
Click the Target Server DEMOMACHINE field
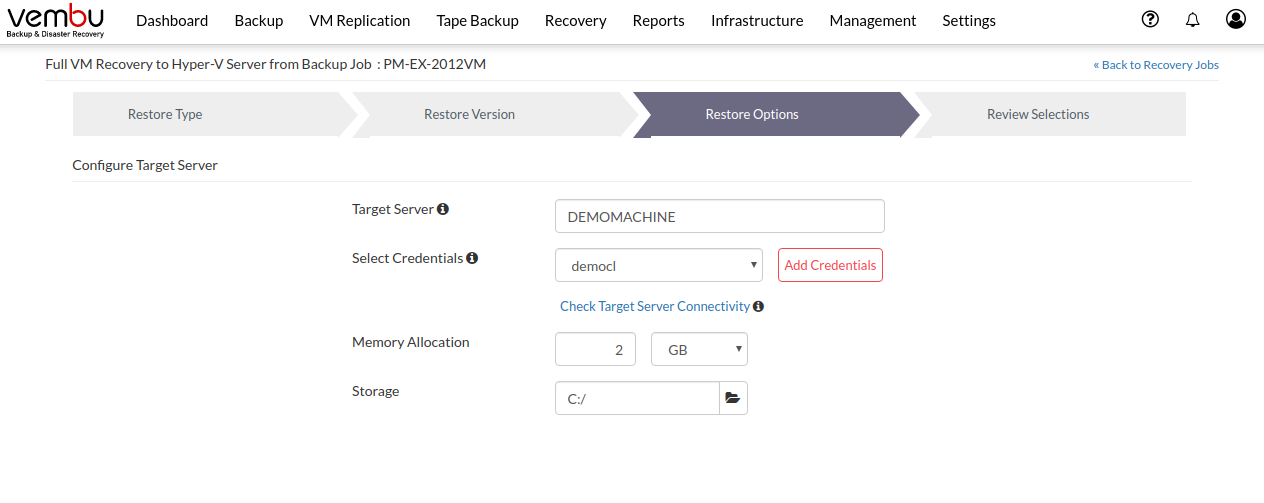720,216
